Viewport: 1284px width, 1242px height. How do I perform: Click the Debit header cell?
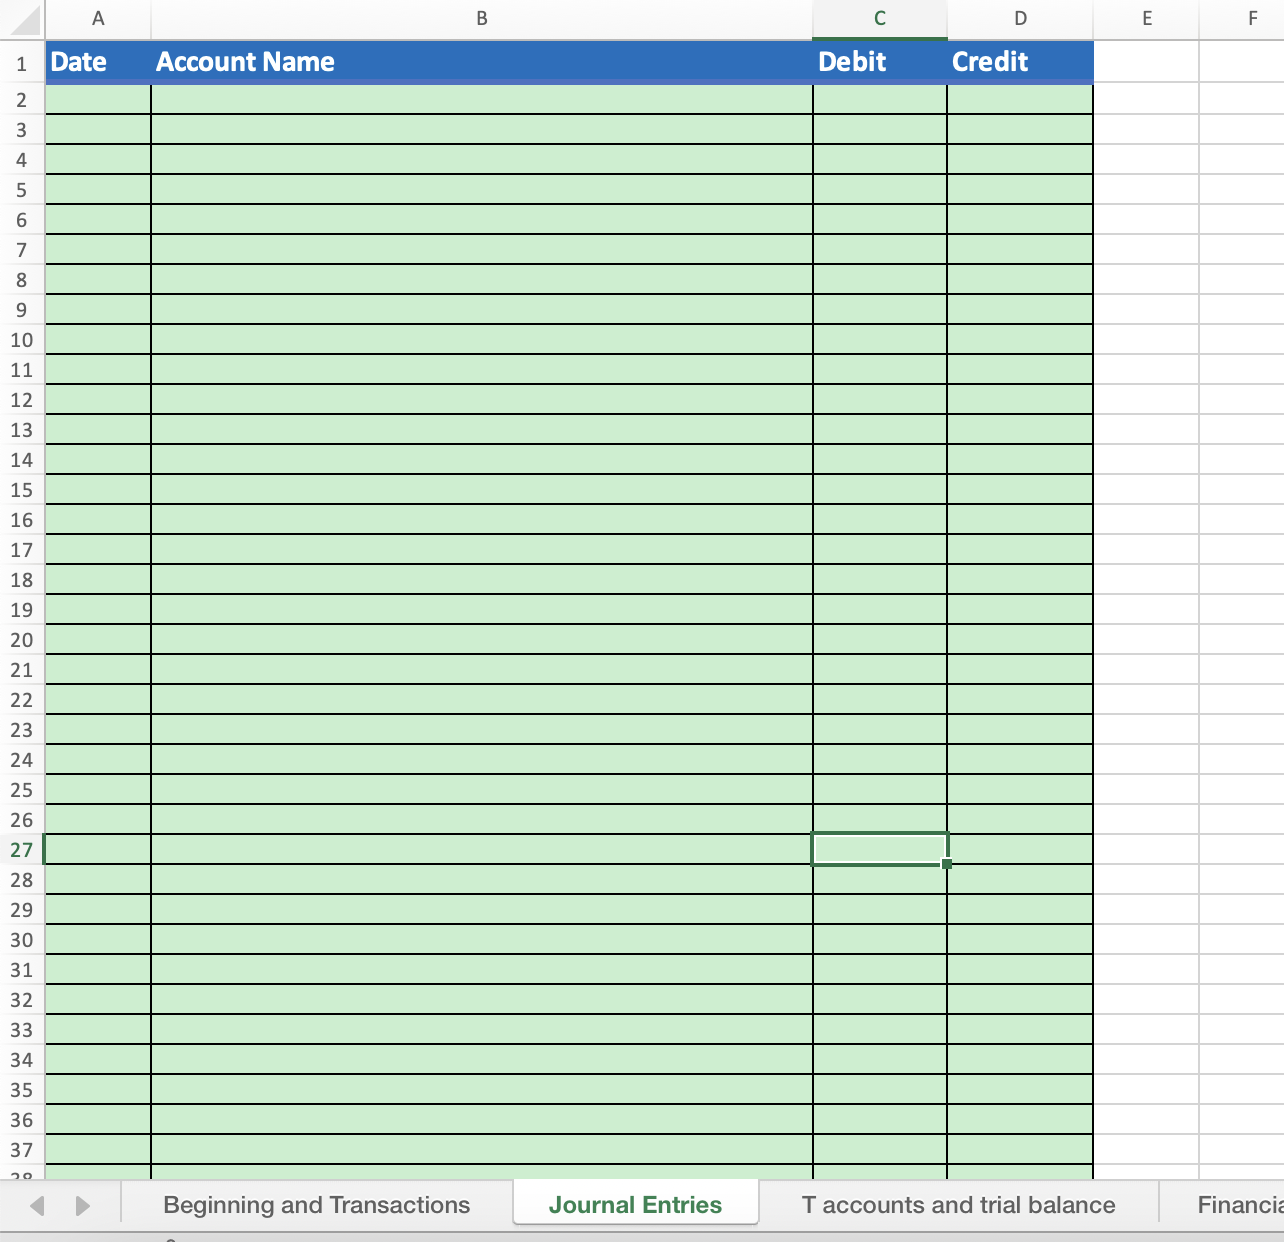tap(878, 61)
